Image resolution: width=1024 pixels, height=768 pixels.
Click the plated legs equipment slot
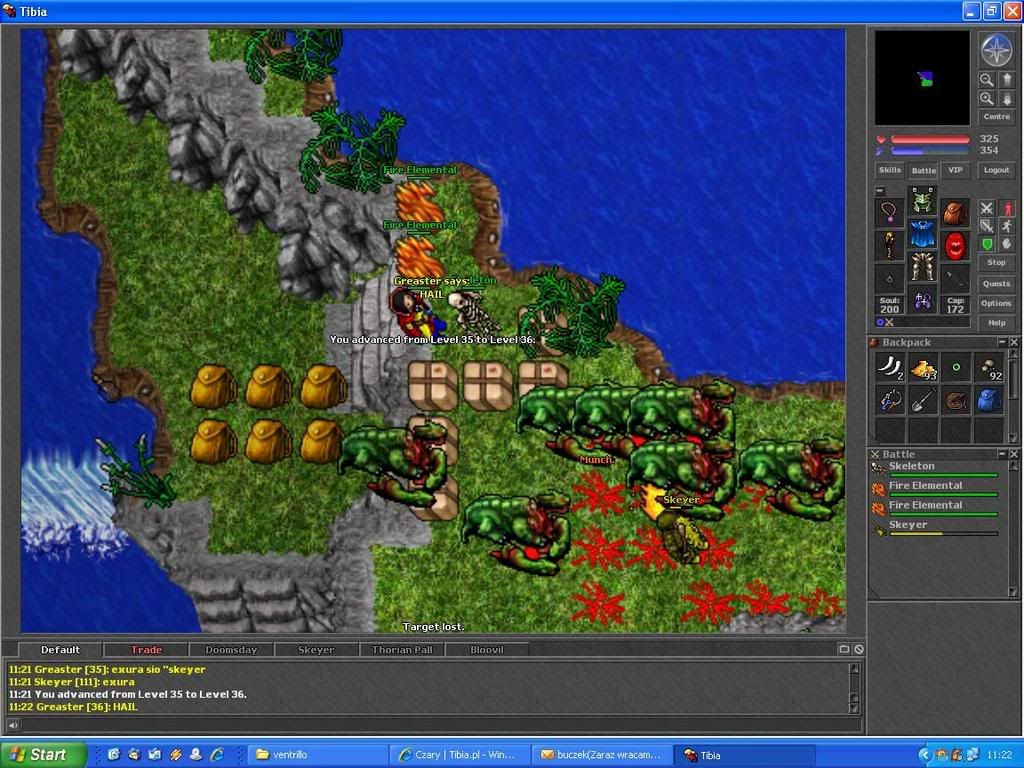tap(922, 267)
